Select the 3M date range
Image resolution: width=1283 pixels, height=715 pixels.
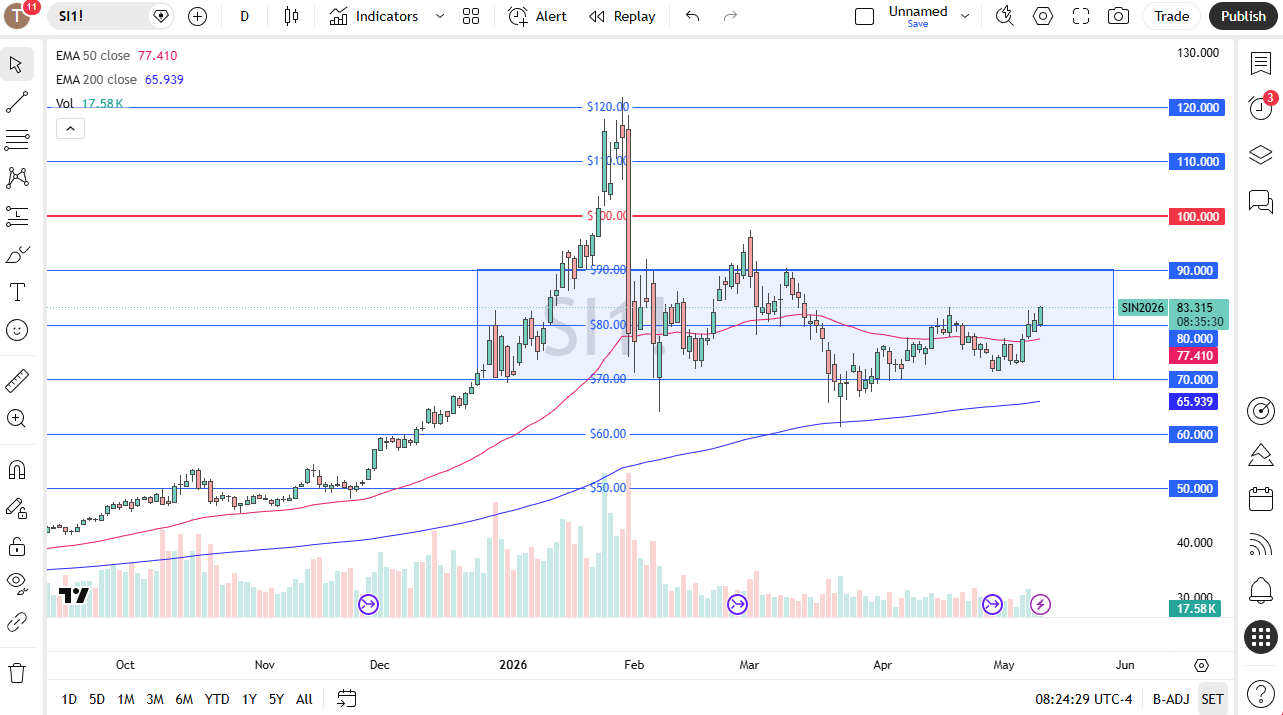155,699
